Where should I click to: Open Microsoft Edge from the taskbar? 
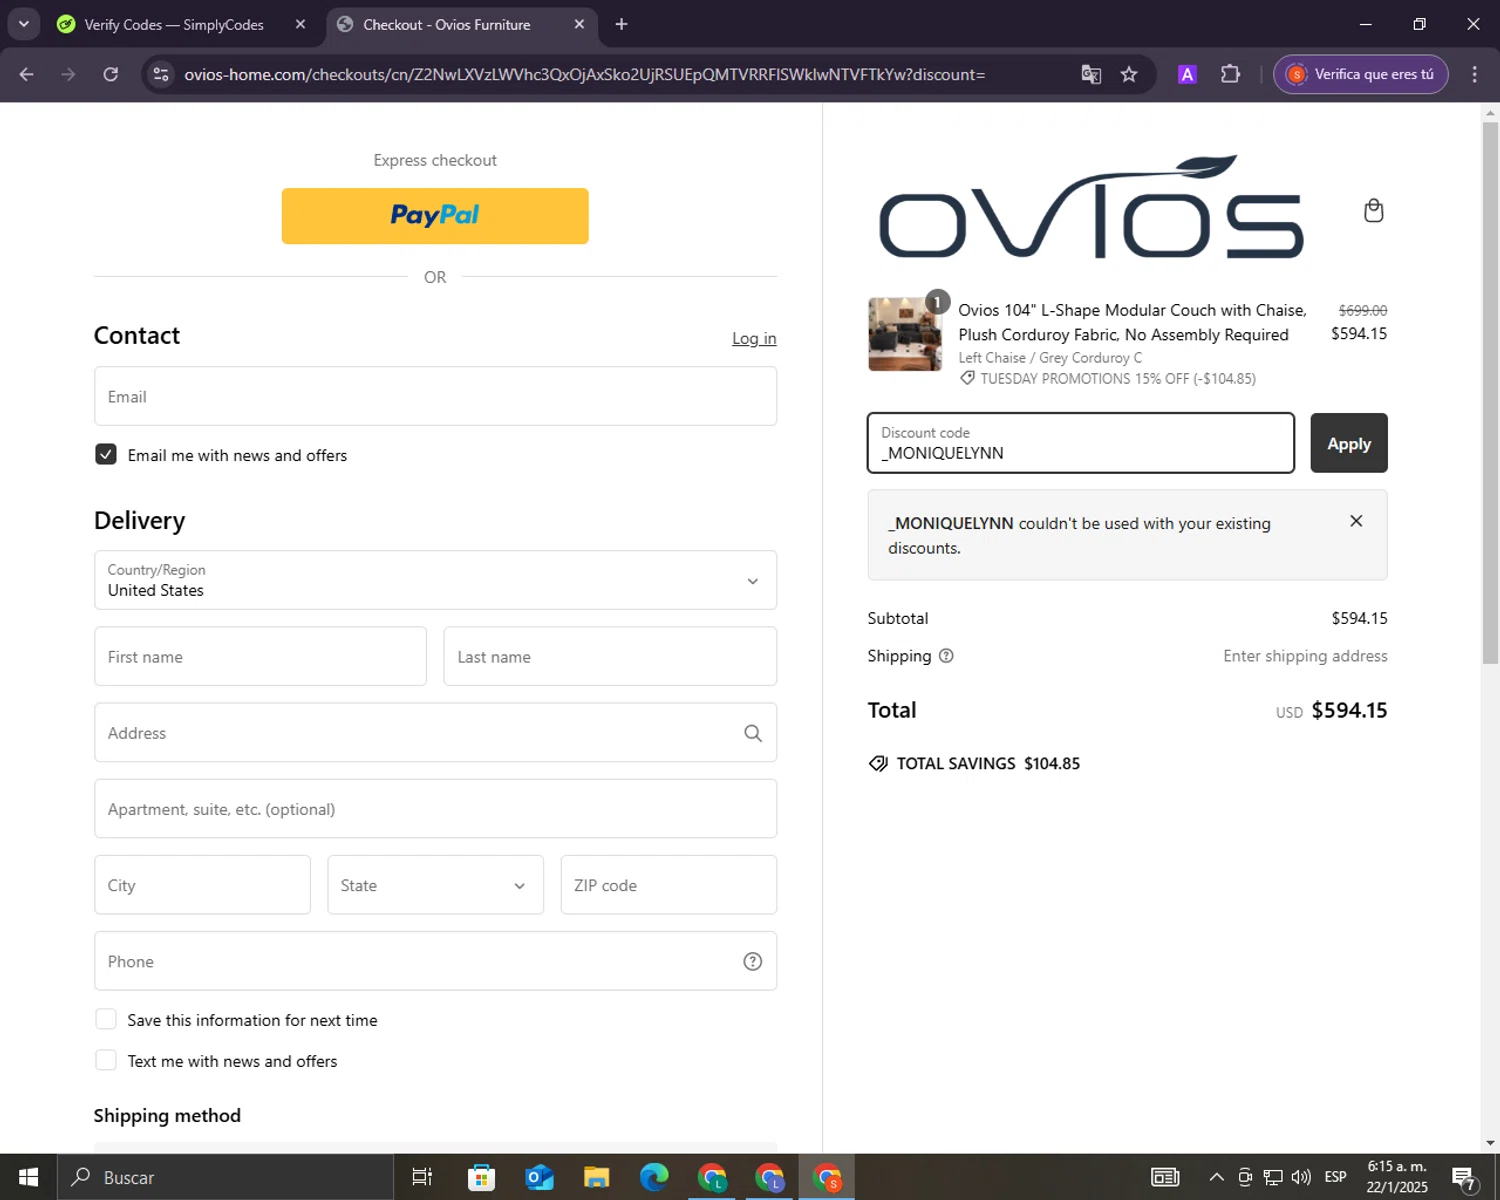click(x=654, y=1177)
